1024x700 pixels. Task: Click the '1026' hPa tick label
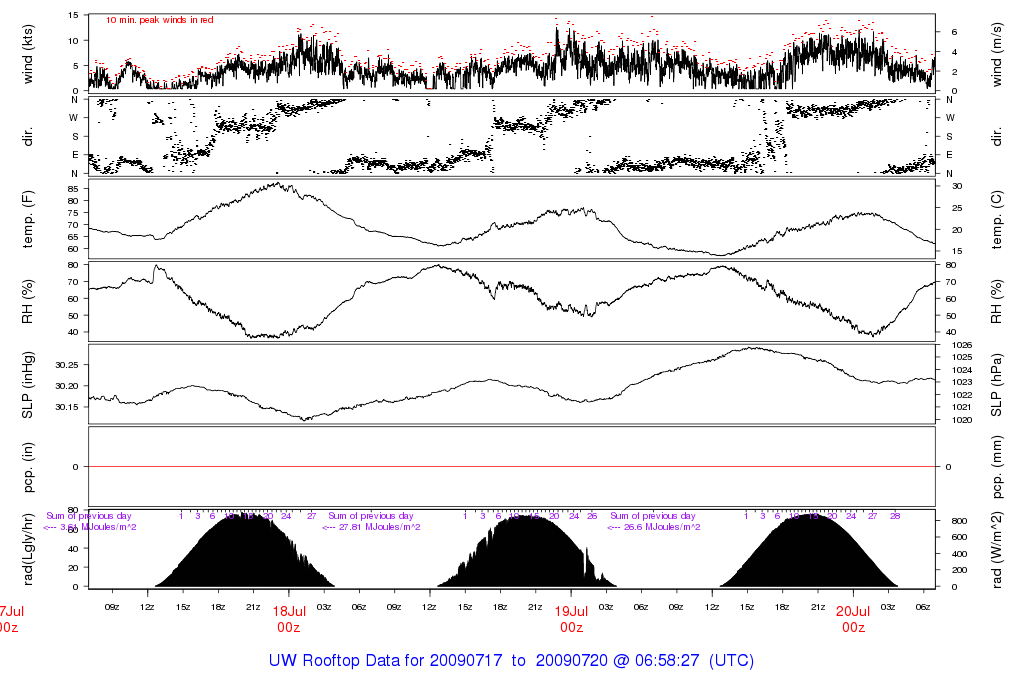coord(962,345)
